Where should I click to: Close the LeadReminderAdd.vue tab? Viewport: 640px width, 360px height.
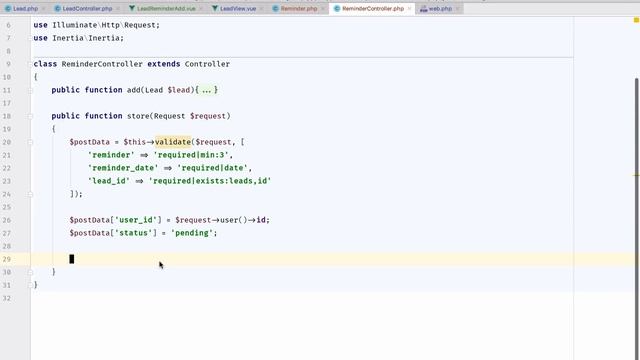point(200,9)
